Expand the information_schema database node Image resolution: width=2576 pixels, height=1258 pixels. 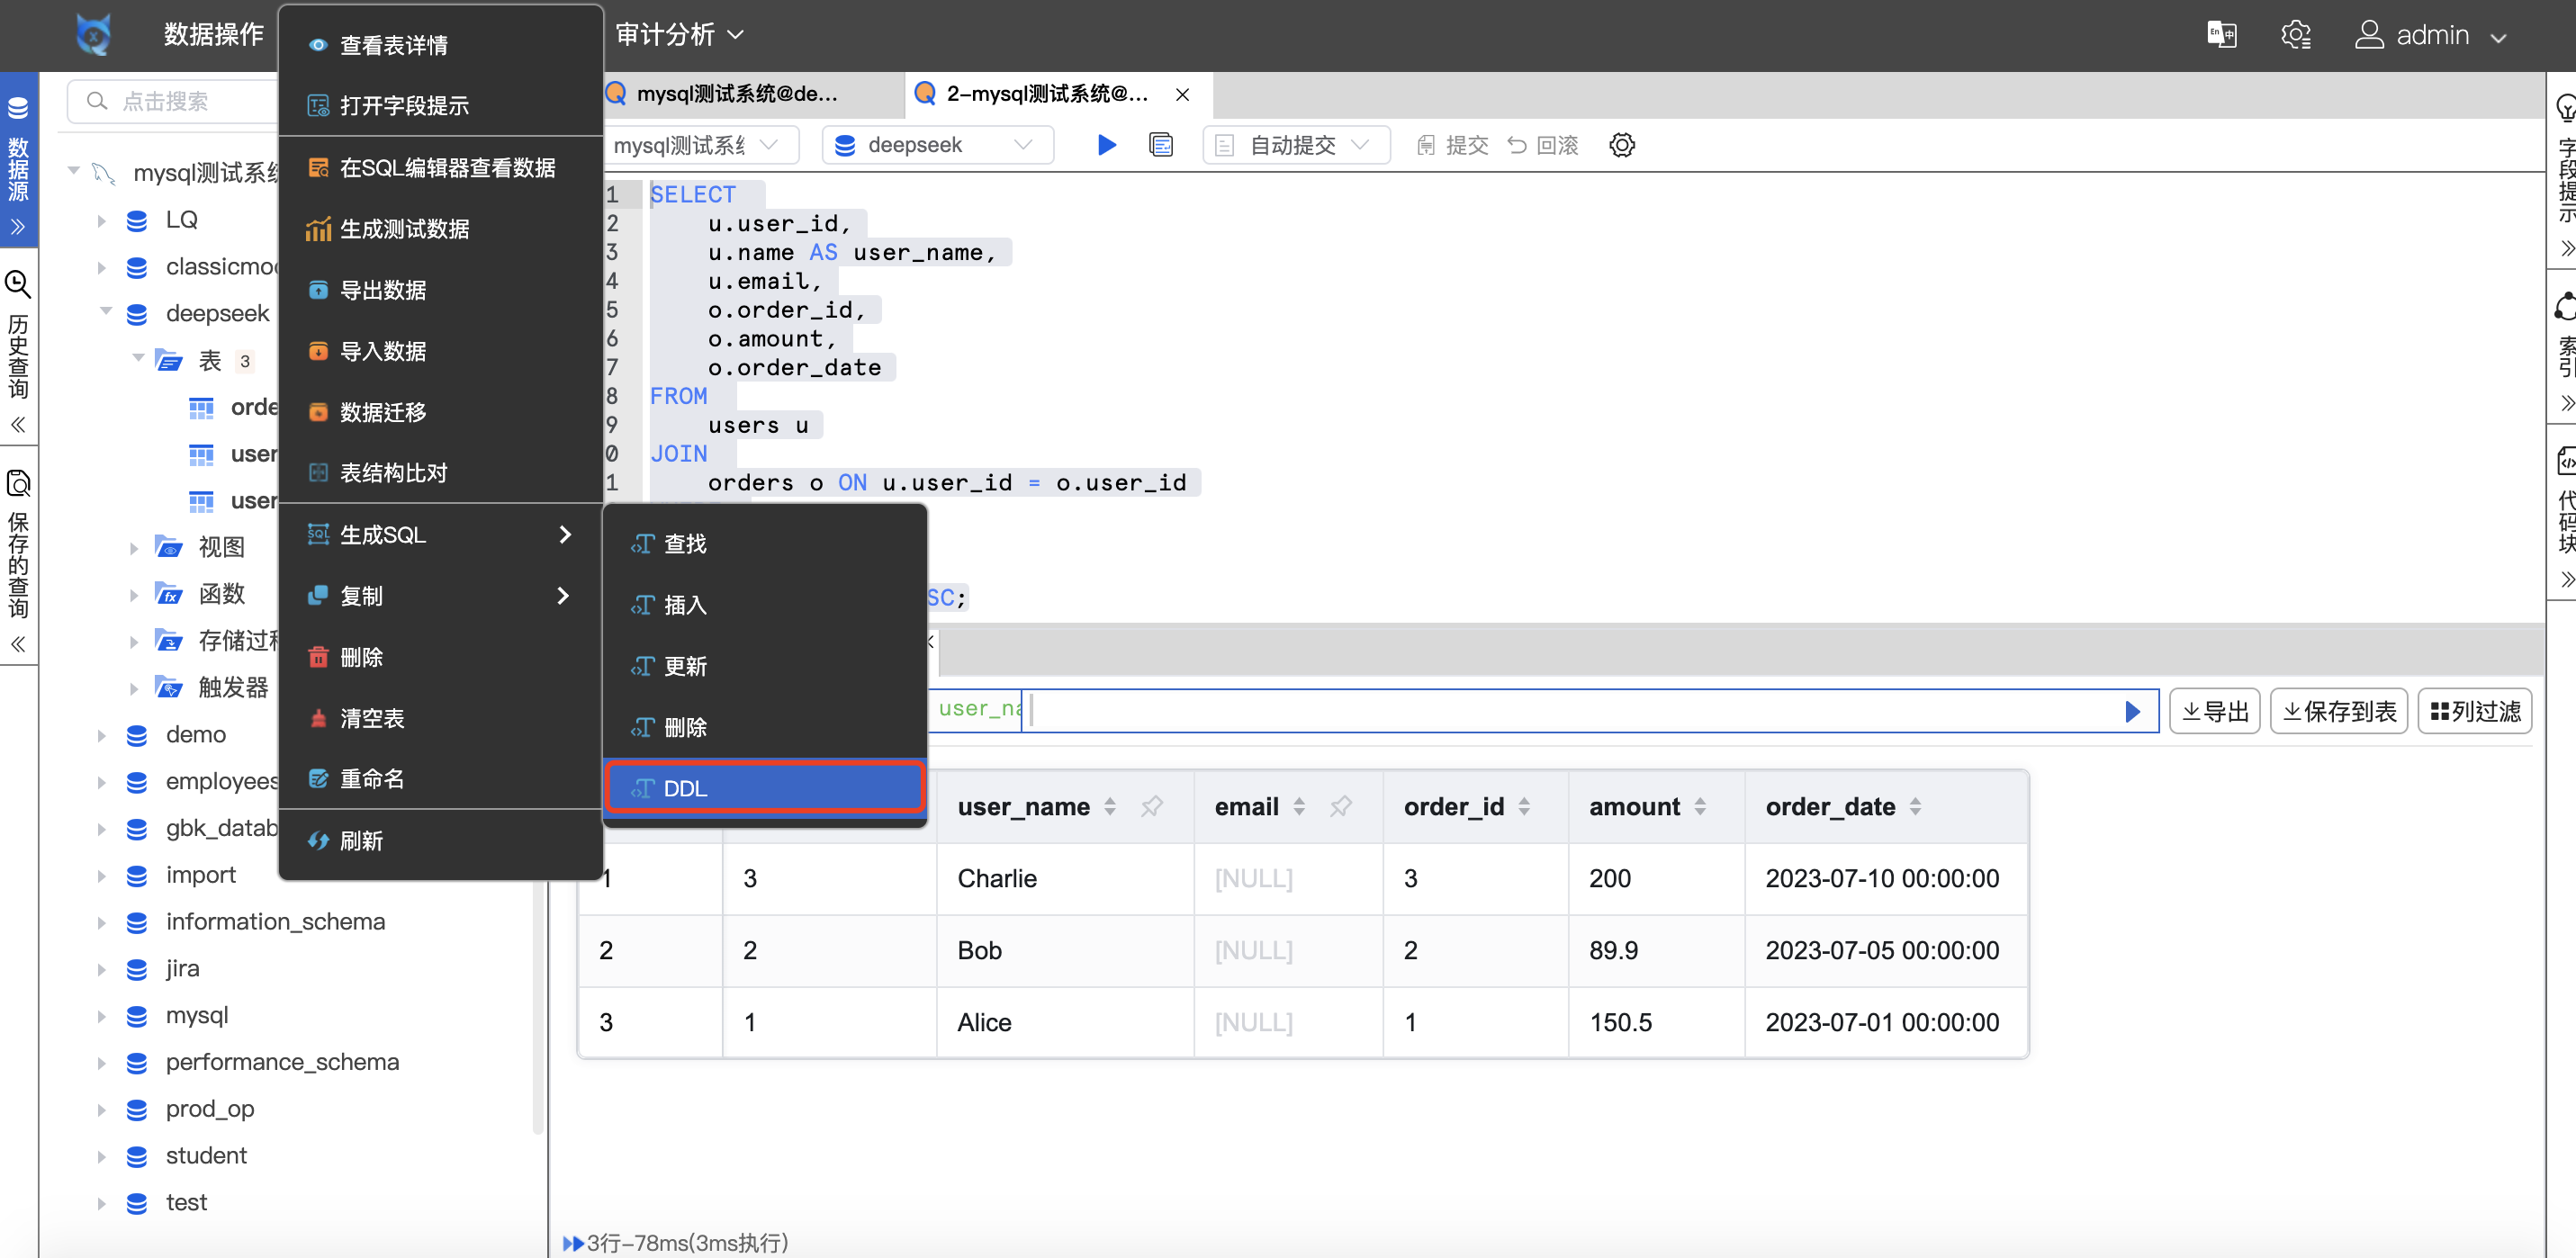click(101, 922)
